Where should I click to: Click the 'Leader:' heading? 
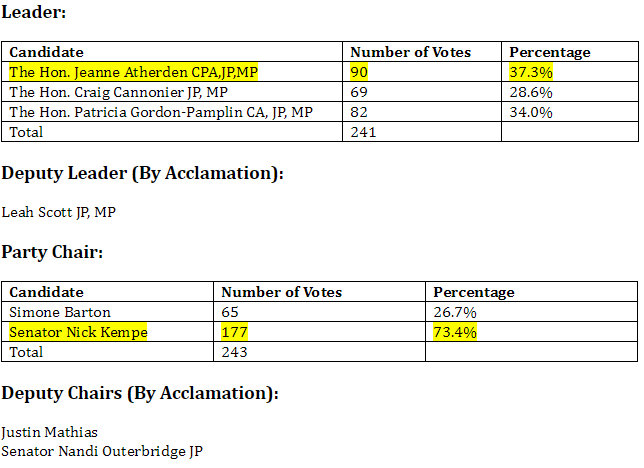click(x=35, y=13)
